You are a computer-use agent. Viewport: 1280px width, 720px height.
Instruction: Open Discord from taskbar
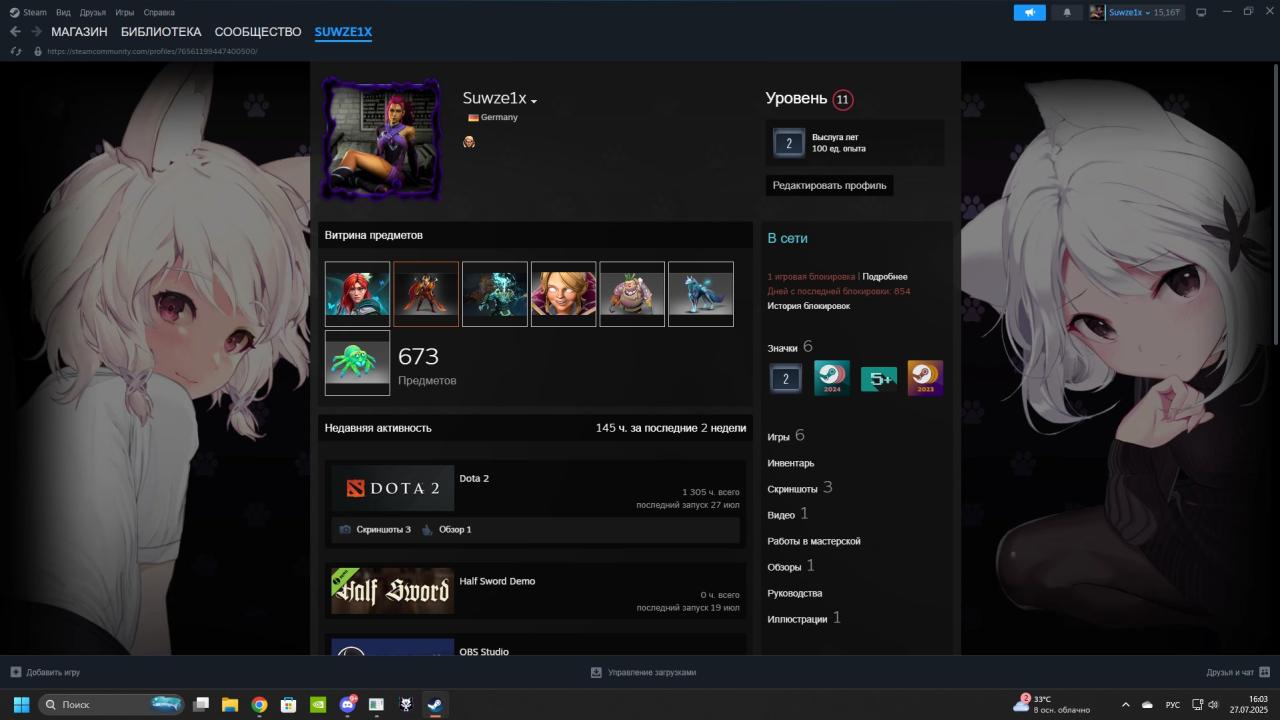pyautogui.click(x=347, y=704)
